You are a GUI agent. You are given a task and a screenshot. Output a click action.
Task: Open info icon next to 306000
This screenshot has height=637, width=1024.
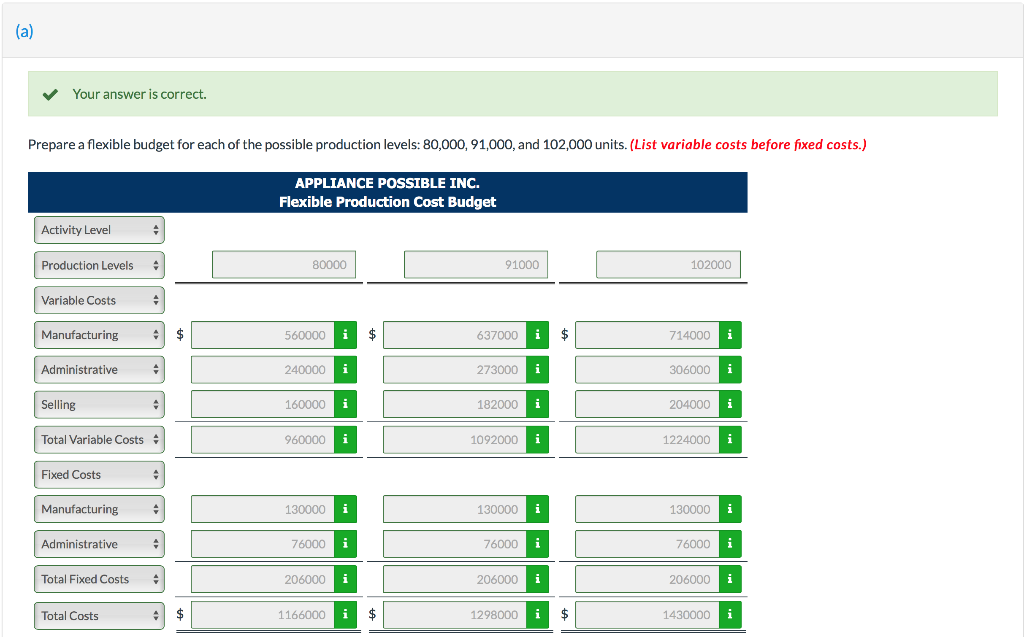click(x=729, y=370)
